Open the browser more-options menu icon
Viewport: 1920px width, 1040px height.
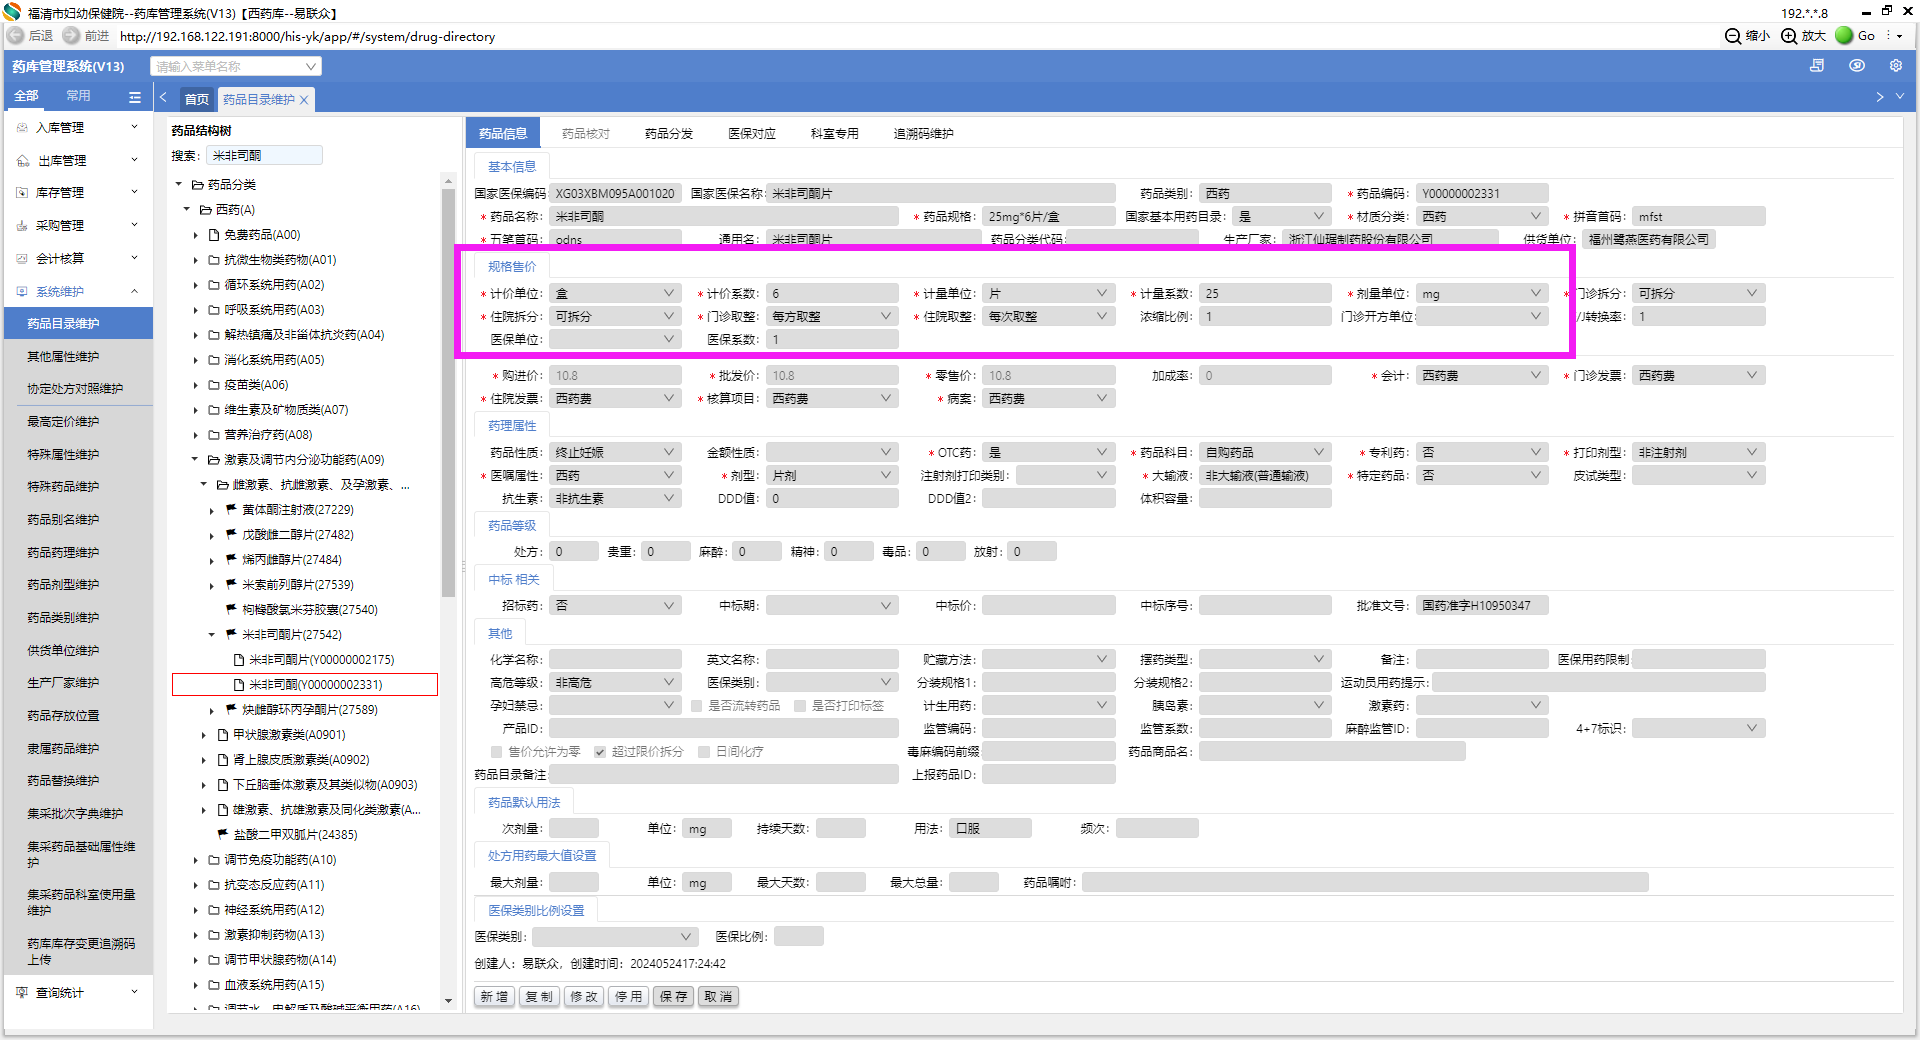tap(1889, 36)
